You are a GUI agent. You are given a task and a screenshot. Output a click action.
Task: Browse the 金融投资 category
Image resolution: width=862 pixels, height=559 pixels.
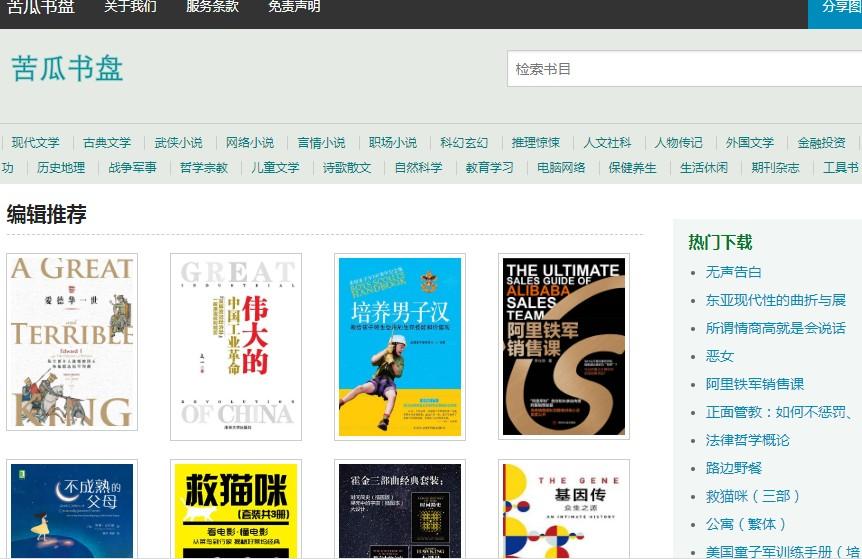click(x=822, y=143)
